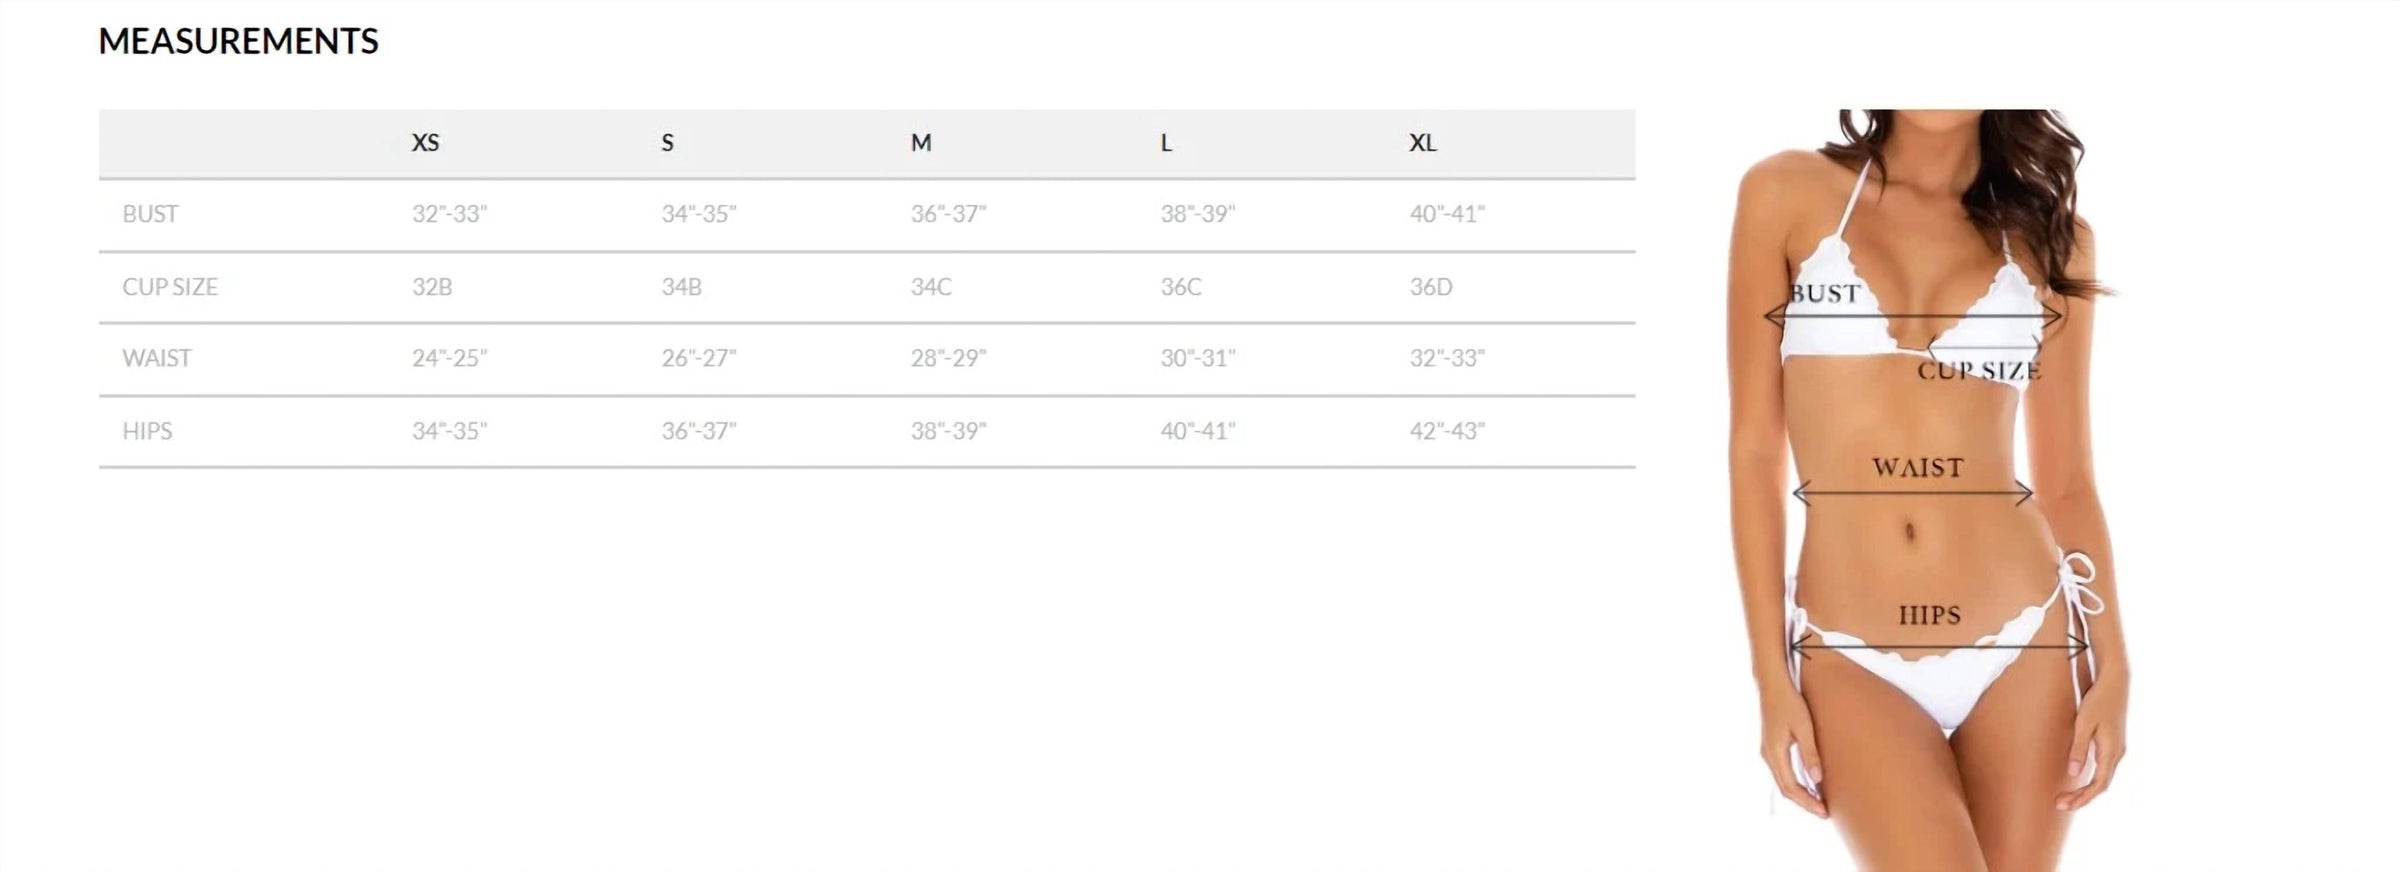Select the M column header
The height and width of the screenshot is (872, 2400).
coord(921,143)
